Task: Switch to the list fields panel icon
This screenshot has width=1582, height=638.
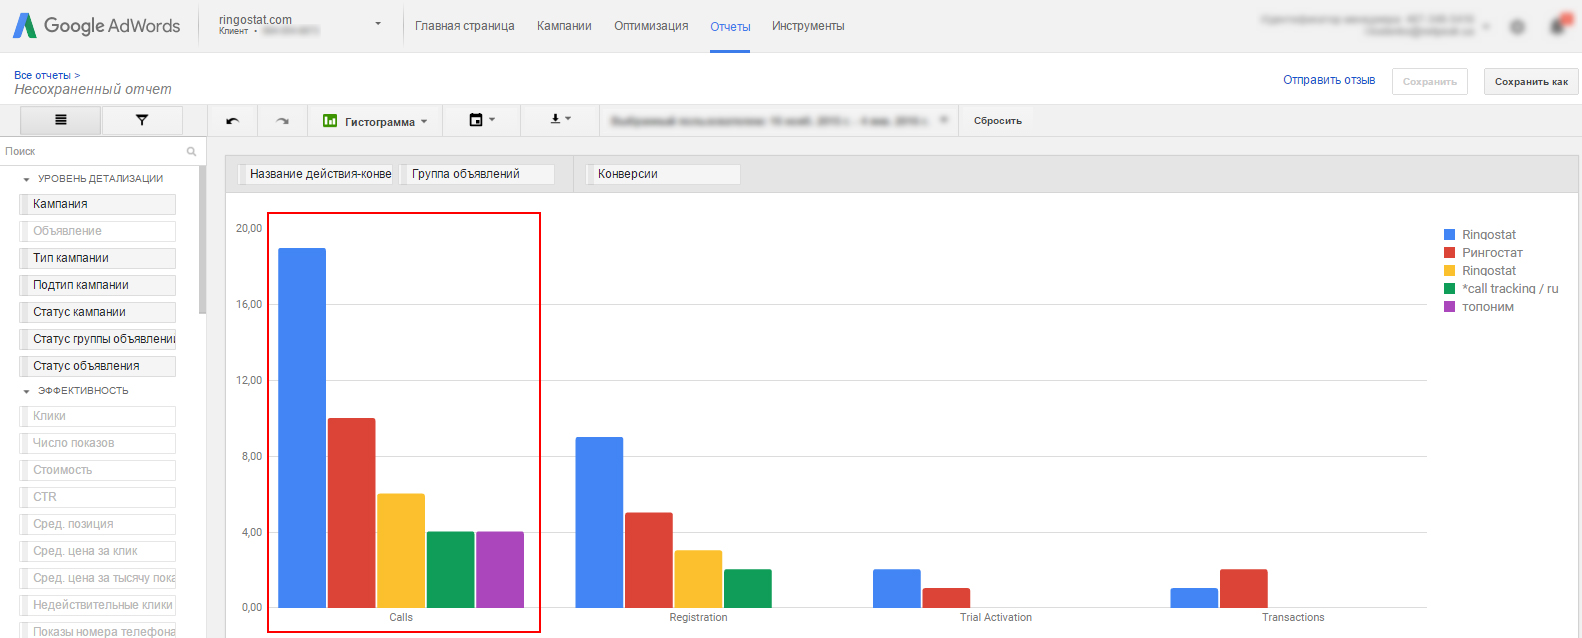Action: [x=60, y=120]
